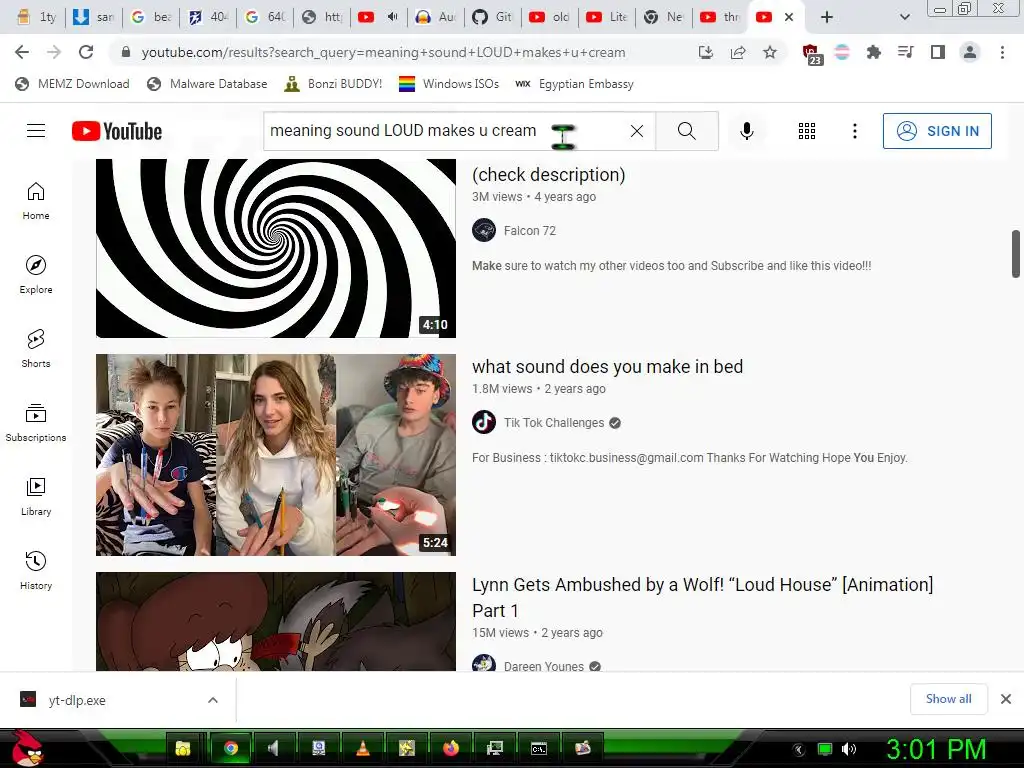Click the browser address bar URL
Image resolution: width=1024 pixels, height=768 pixels.
pyautogui.click(x=383, y=52)
